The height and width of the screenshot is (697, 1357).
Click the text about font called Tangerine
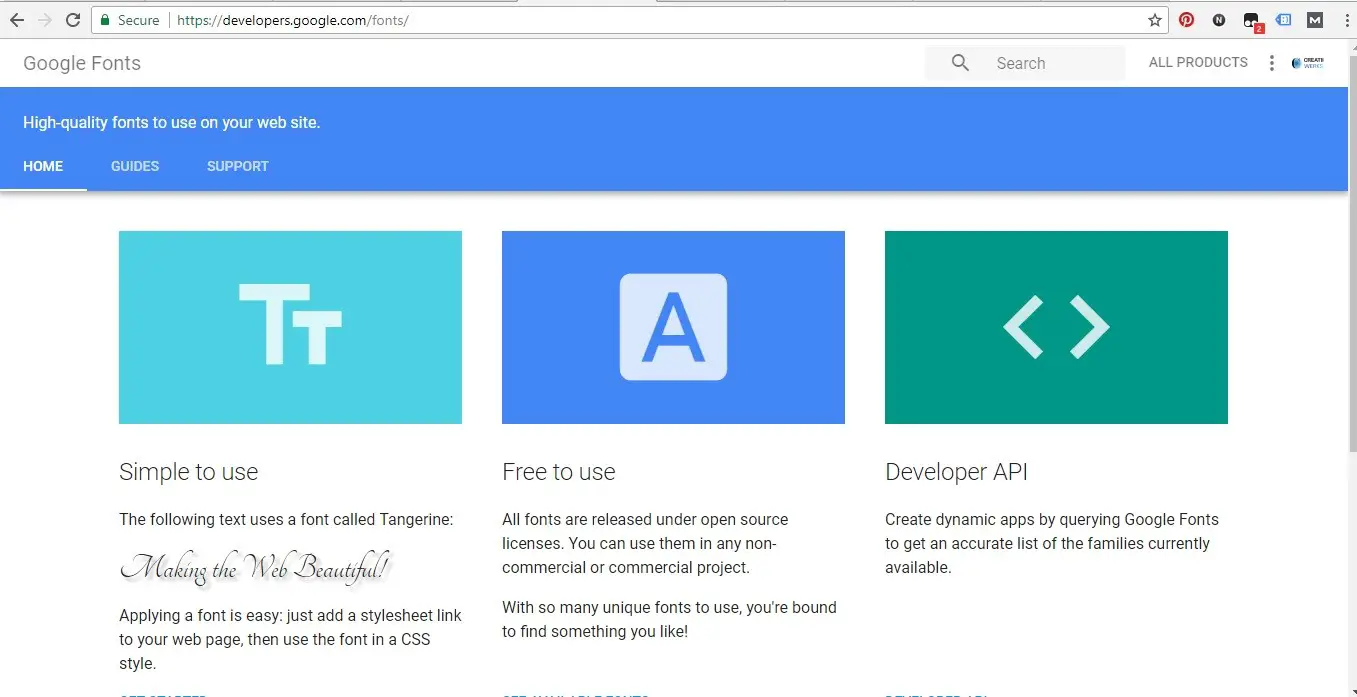click(286, 520)
